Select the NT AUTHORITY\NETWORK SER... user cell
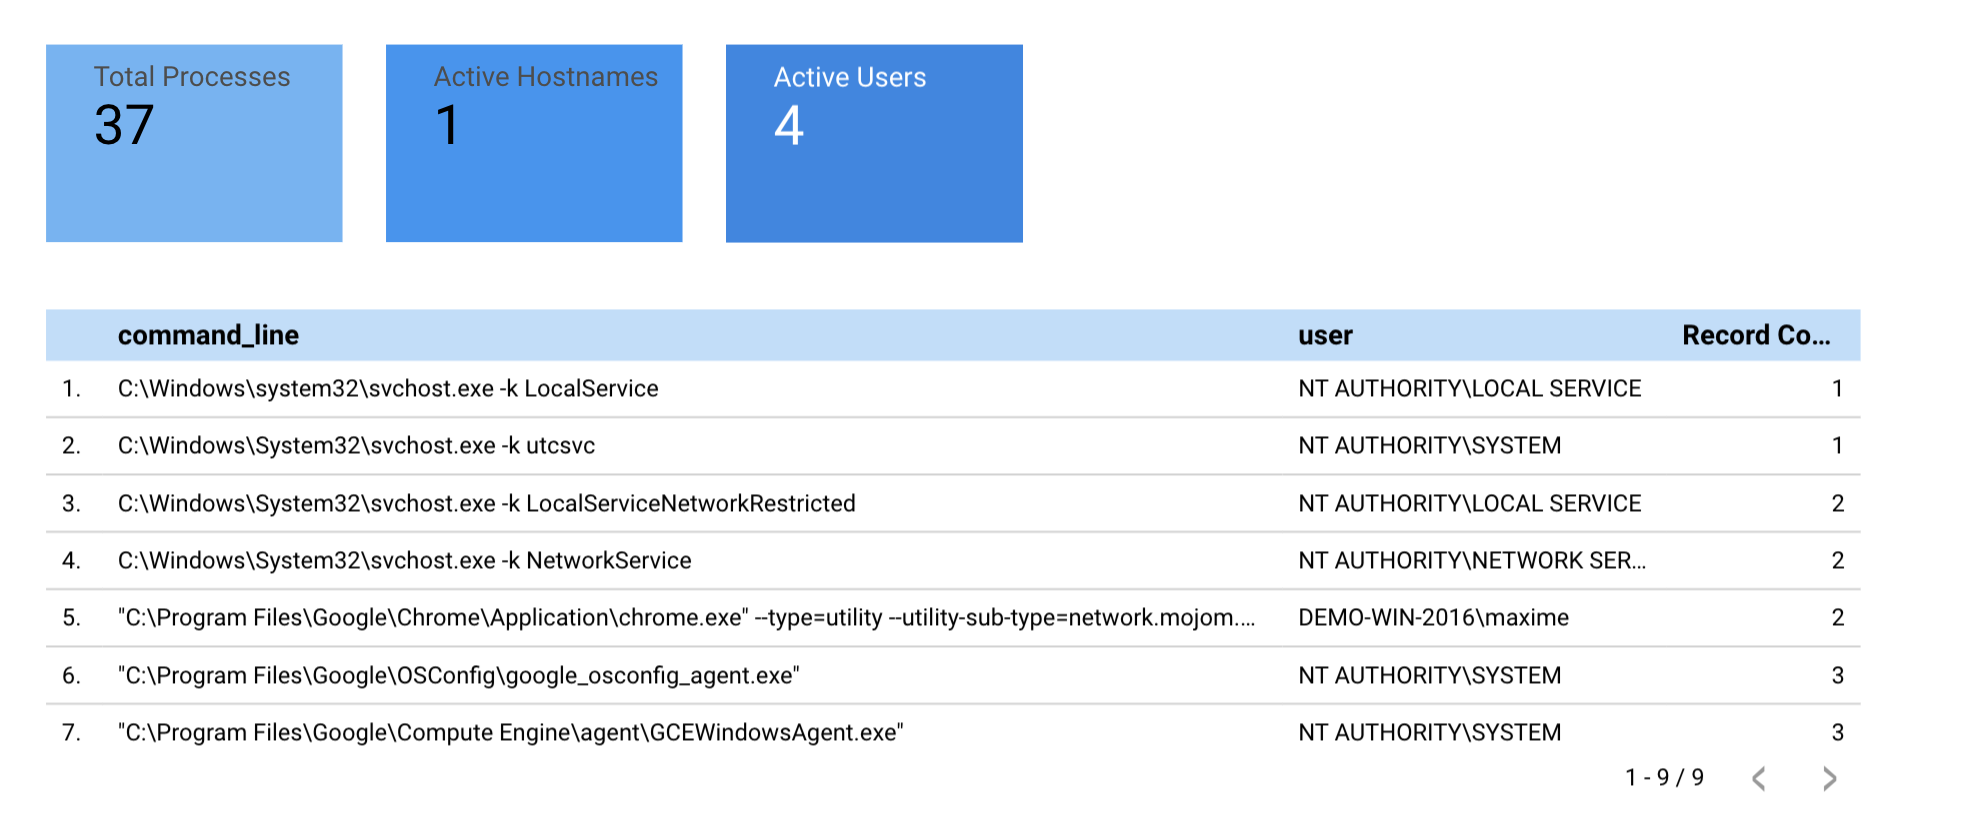Image resolution: width=1972 pixels, height=826 pixels. pos(1471,561)
